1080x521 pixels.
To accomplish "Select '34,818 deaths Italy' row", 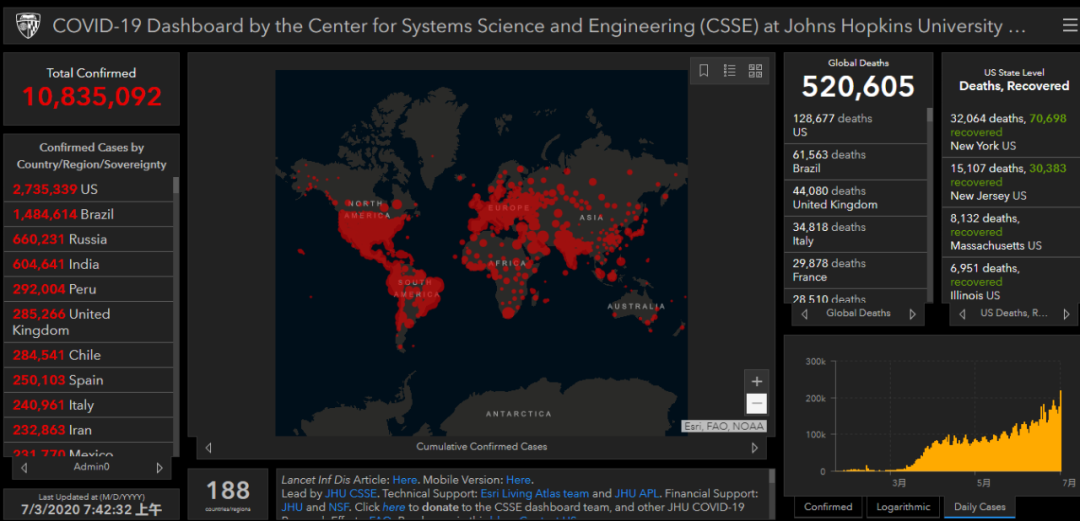I will 855,234.
